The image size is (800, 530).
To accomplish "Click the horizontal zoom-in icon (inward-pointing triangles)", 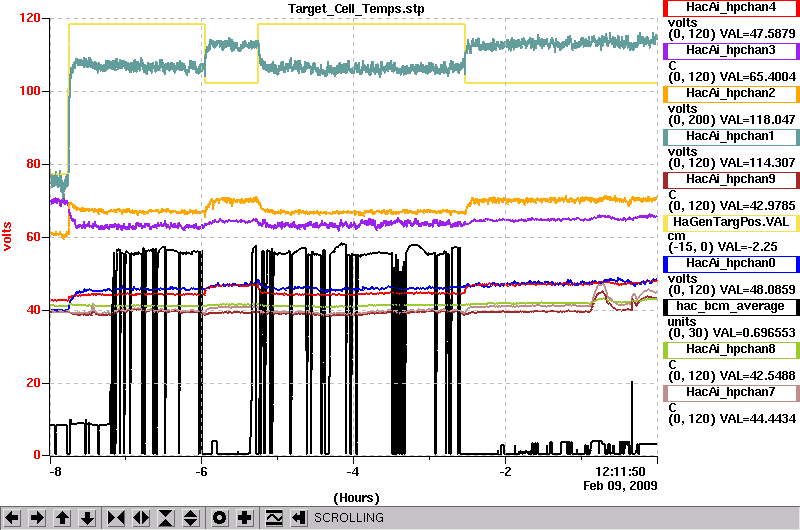I will (x=116, y=518).
